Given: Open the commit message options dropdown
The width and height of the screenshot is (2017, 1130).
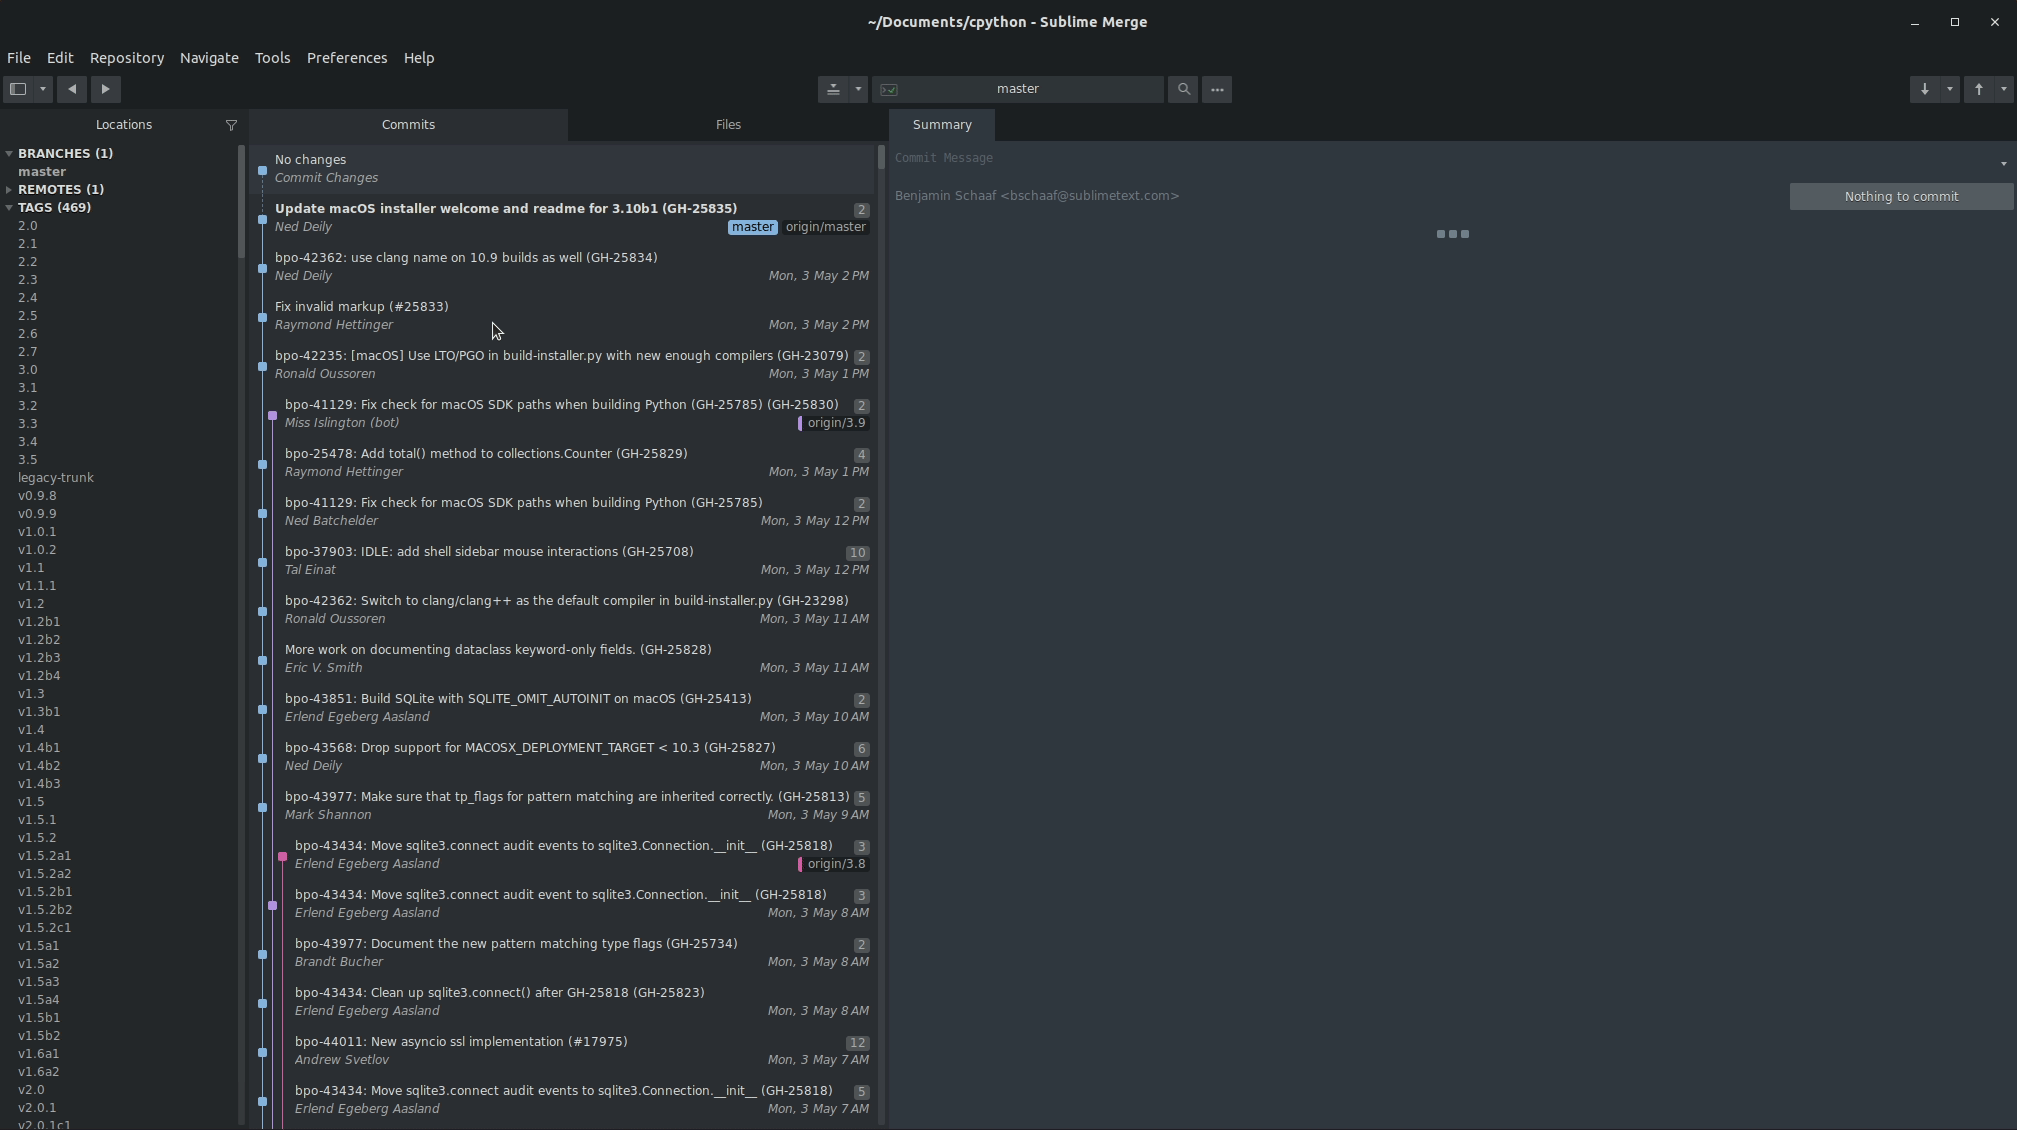Looking at the screenshot, I should coord(2003,163).
